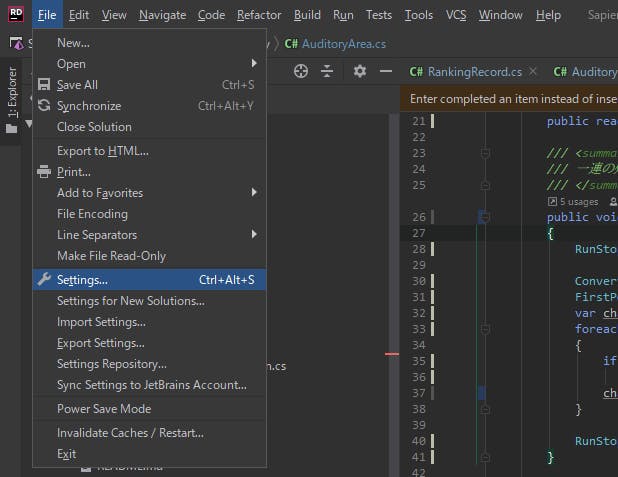Close the RankingRecord.cs tab with X
This screenshot has height=477, width=618.
coord(533,71)
